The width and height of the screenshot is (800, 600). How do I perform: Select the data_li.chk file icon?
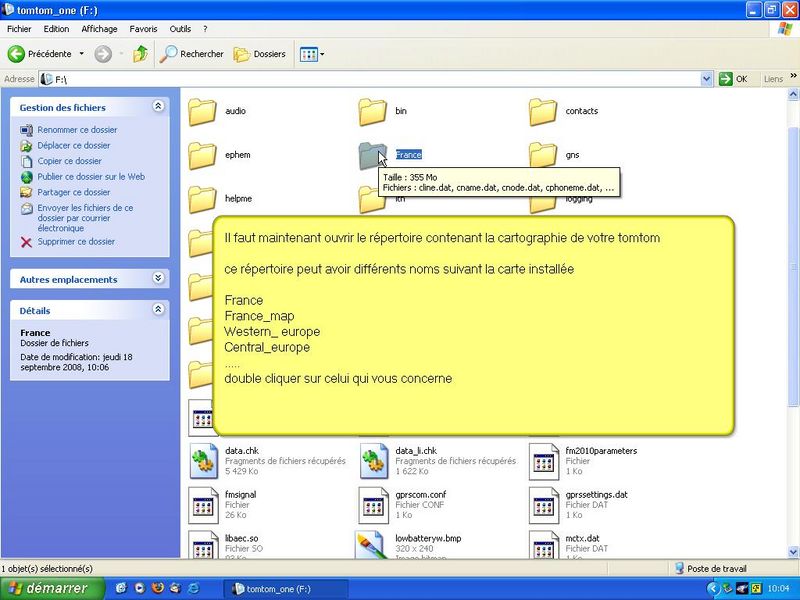coord(374,461)
